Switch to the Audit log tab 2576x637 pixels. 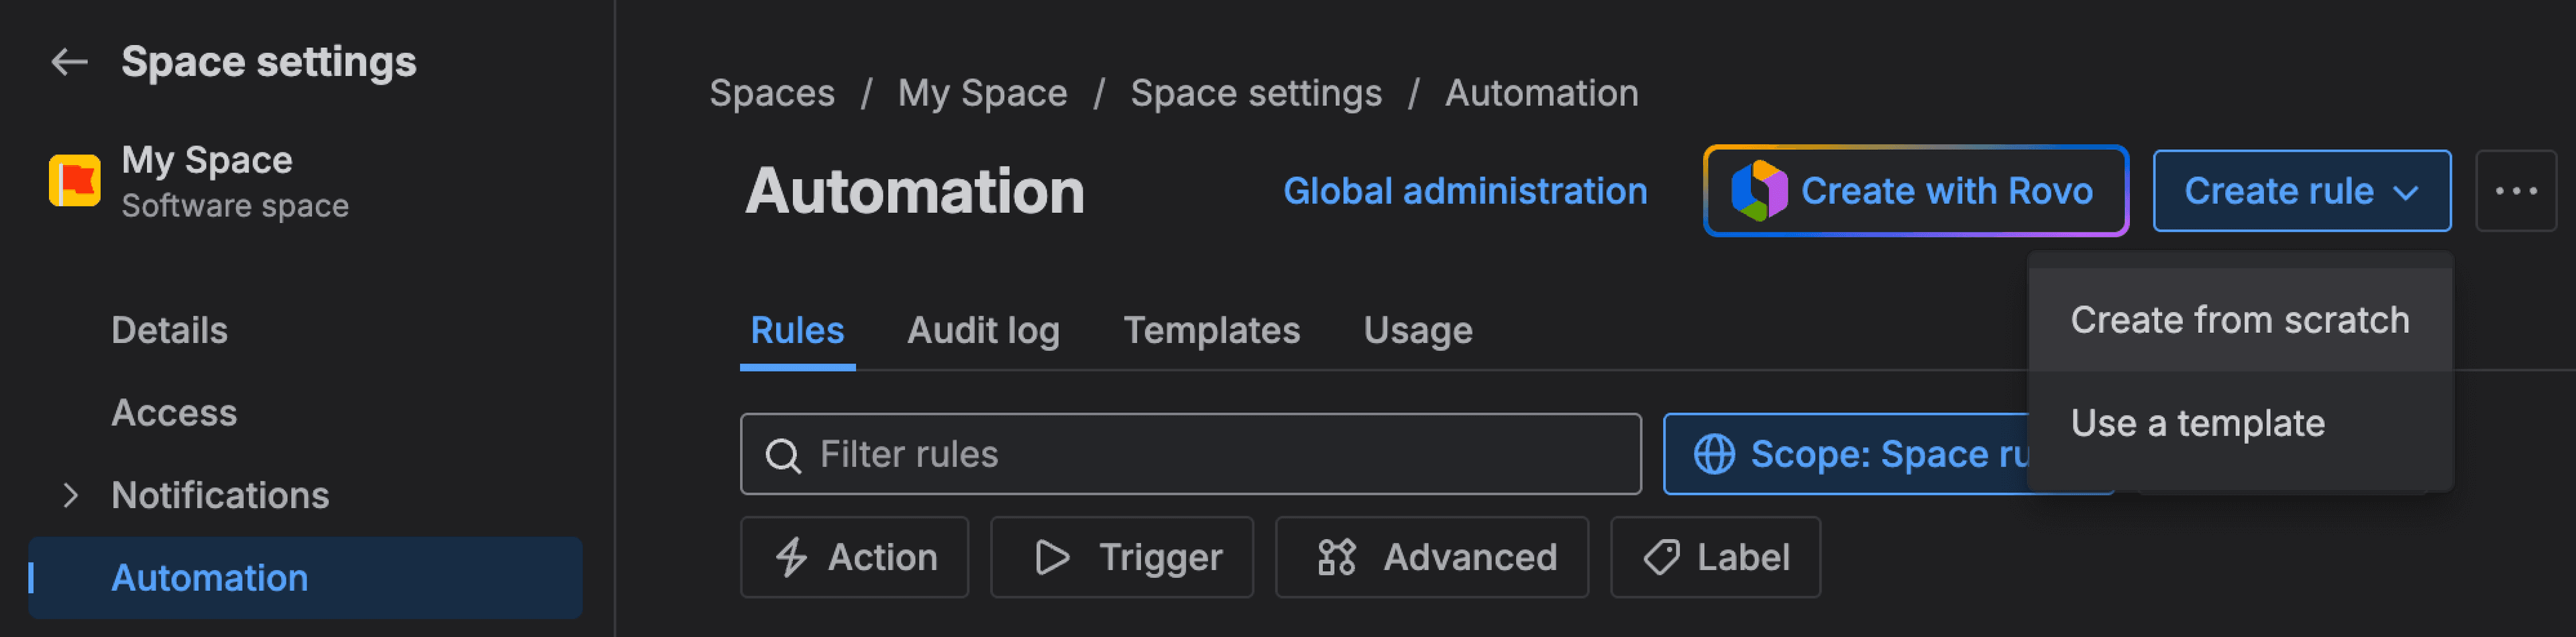click(x=983, y=330)
